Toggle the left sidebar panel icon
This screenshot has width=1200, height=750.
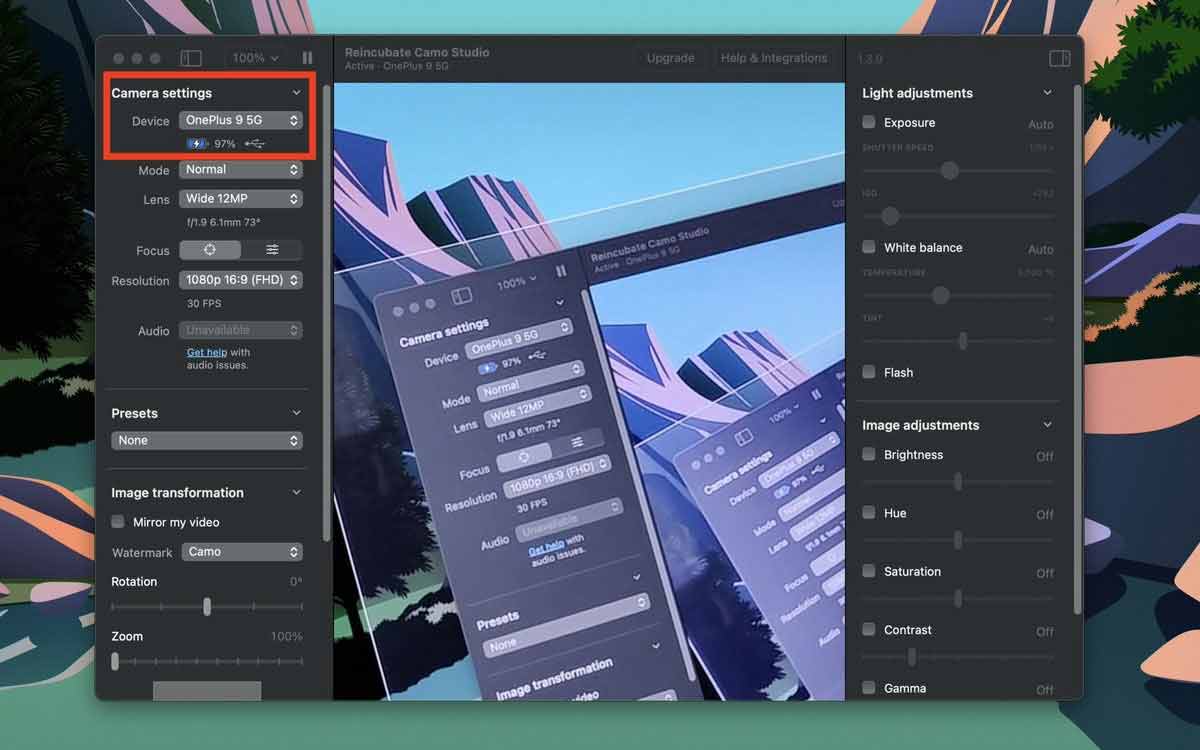point(191,59)
